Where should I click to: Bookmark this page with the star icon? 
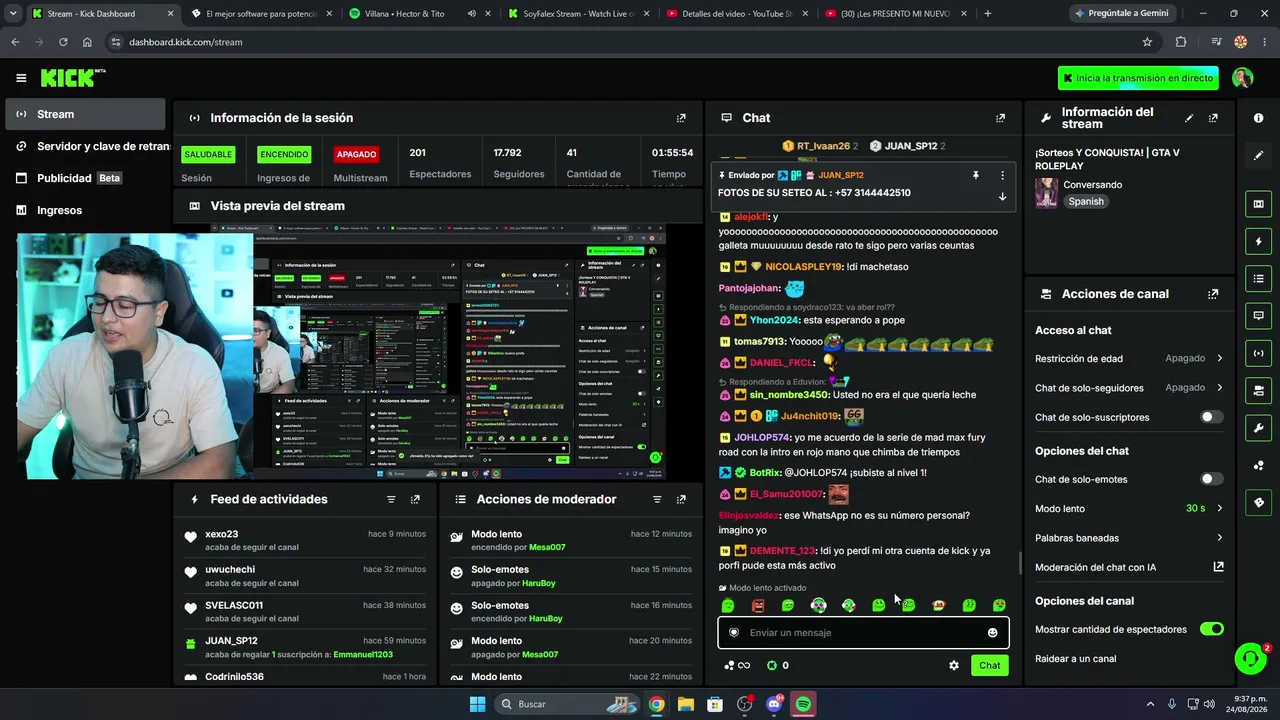coord(1147,42)
